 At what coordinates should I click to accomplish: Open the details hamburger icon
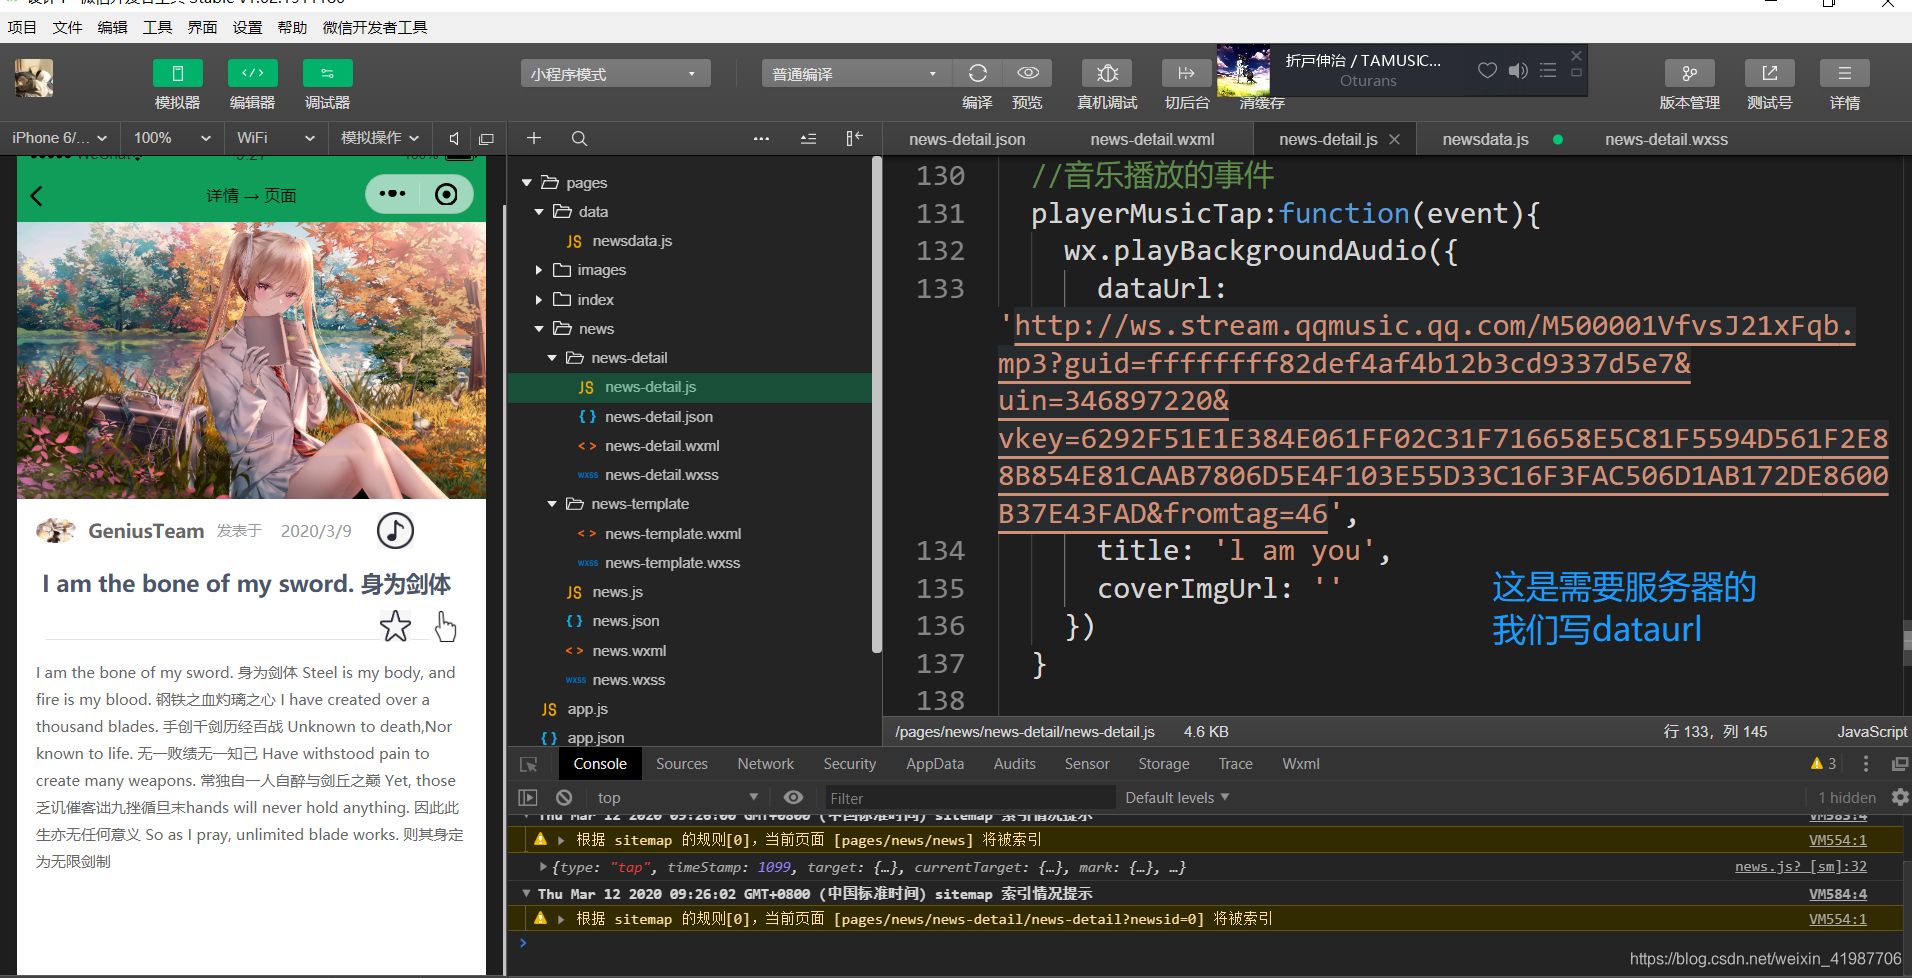[1845, 73]
